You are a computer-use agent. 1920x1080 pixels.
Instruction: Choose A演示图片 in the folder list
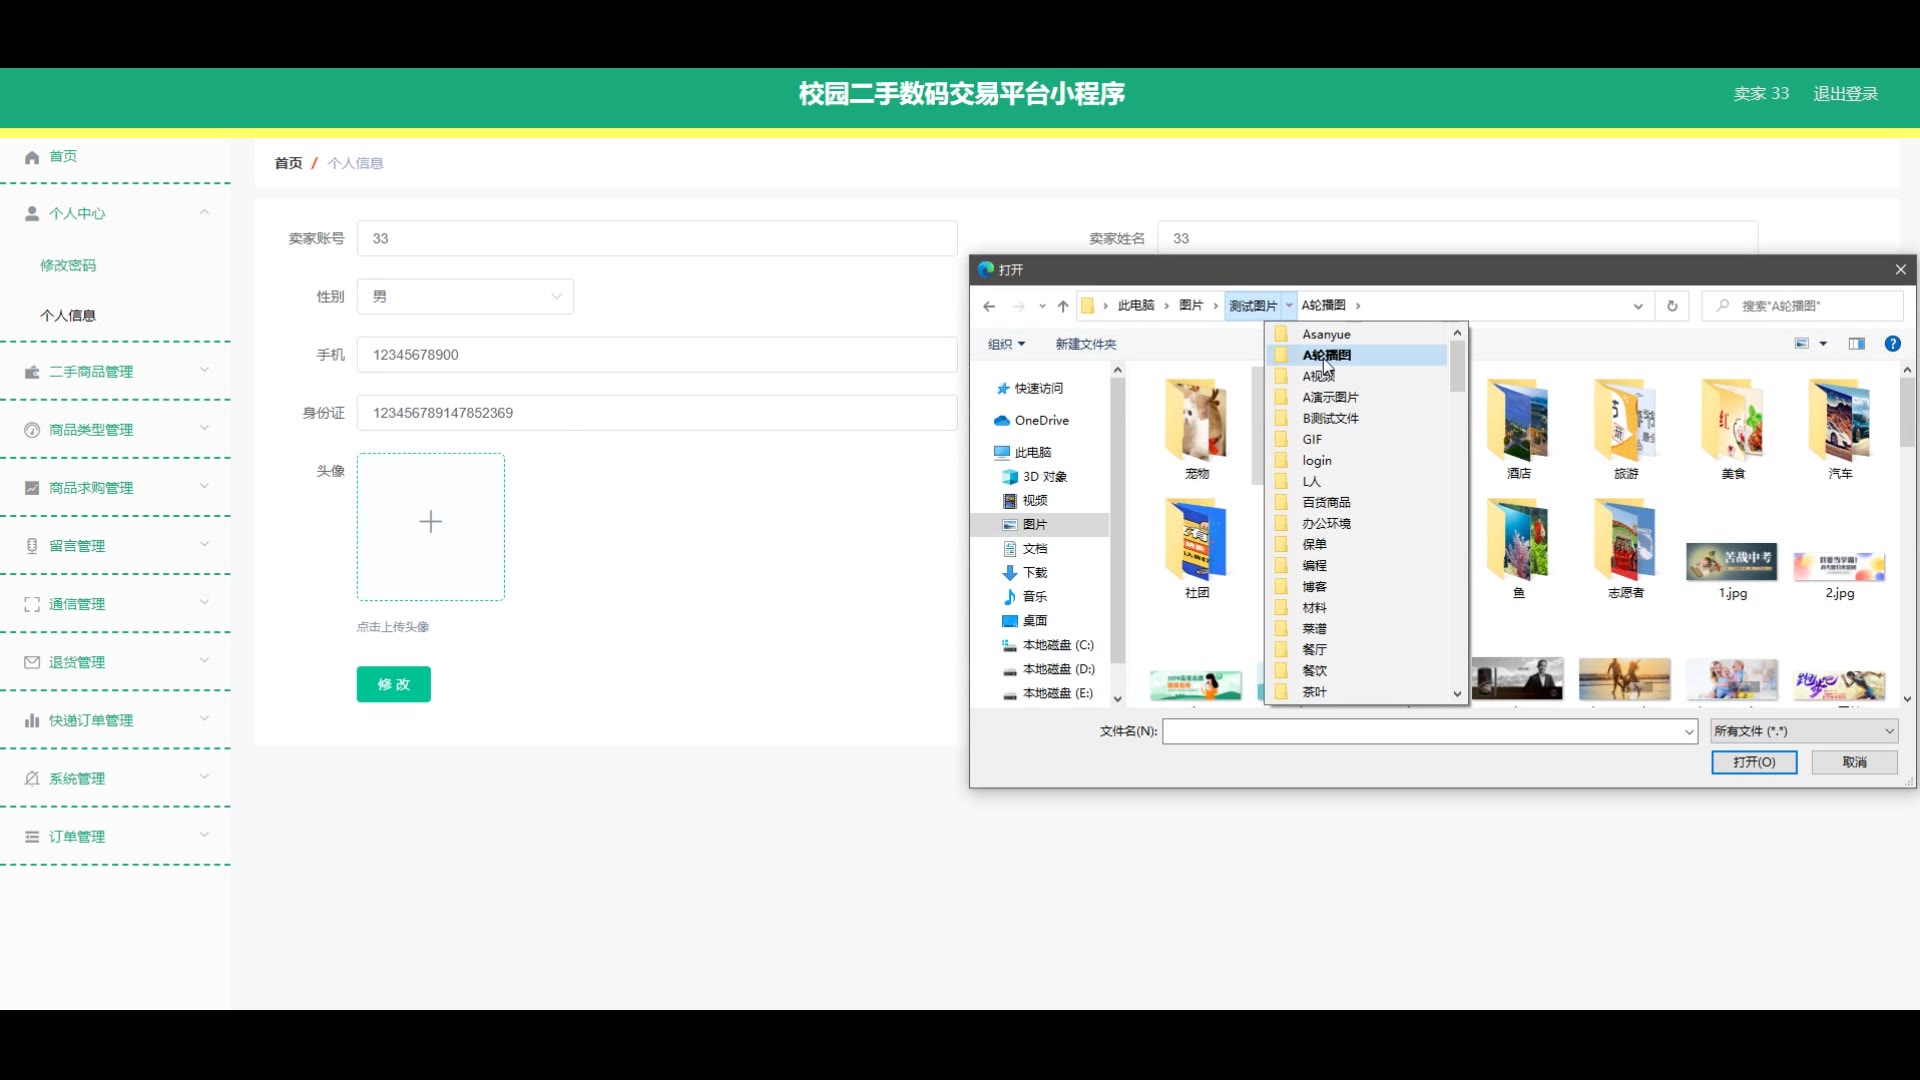coord(1330,397)
